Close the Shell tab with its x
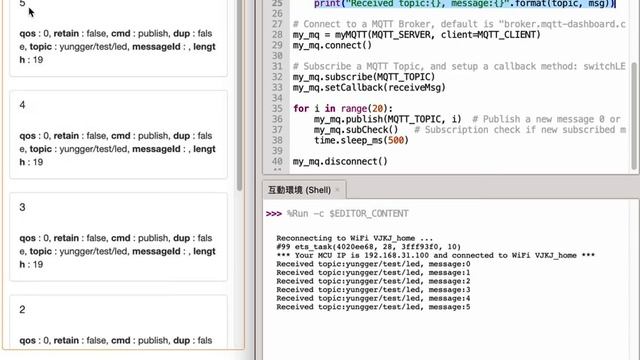The height and width of the screenshot is (360, 640). [338, 190]
